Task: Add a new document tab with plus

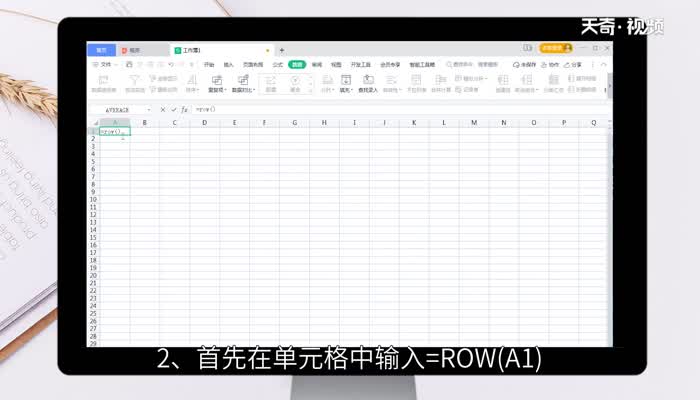Action: pyautogui.click(x=282, y=50)
